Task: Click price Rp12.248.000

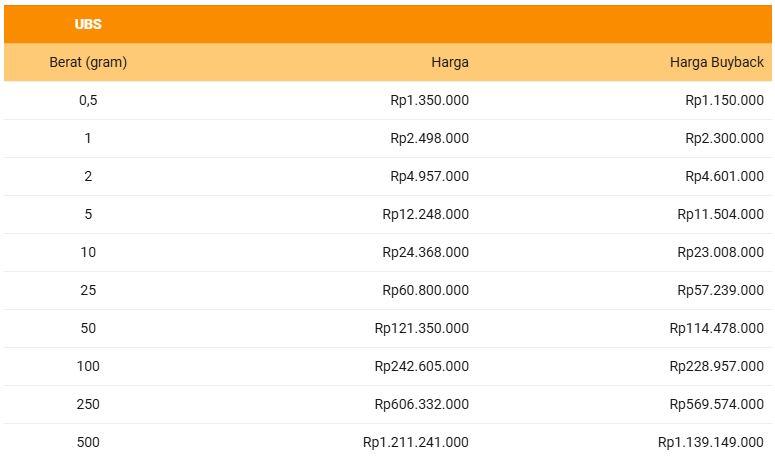Action: 425,214
